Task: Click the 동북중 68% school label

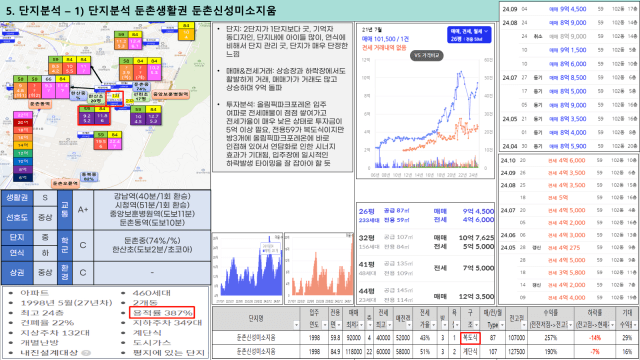Action: coord(89,177)
